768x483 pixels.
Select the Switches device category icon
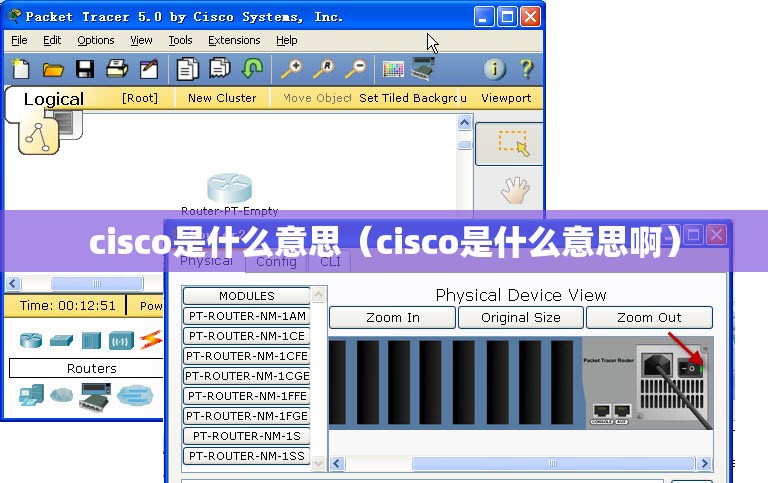[61, 340]
